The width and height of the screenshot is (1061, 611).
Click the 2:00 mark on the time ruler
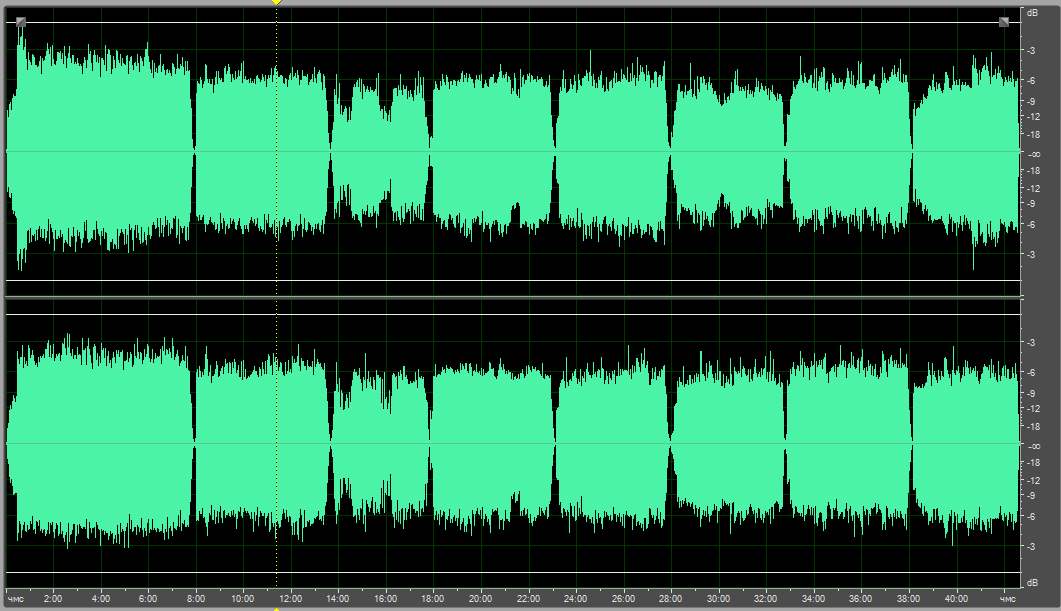(53, 599)
